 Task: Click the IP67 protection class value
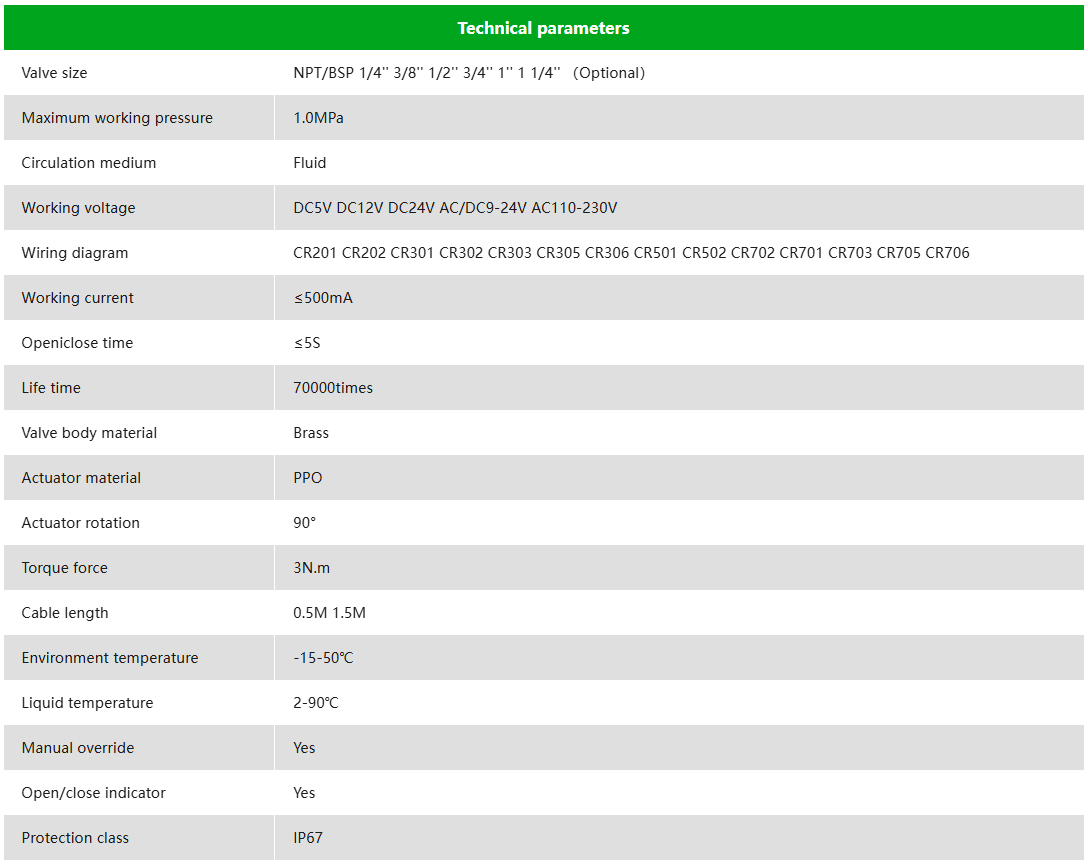click(x=308, y=838)
